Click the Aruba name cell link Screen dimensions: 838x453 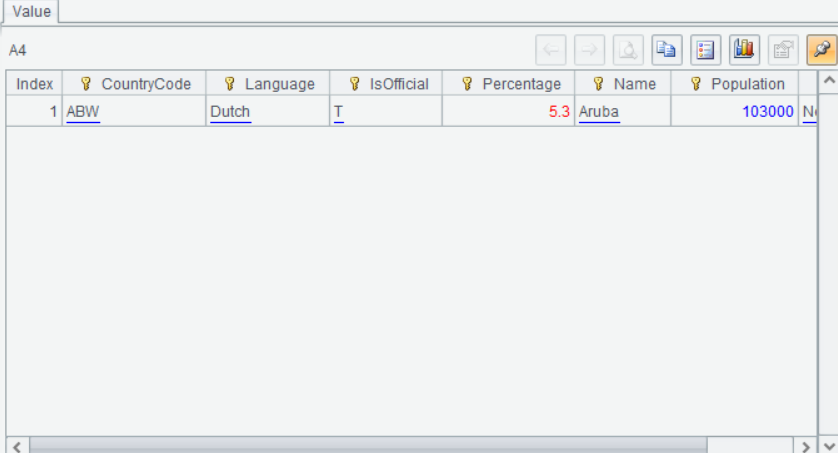(x=599, y=112)
